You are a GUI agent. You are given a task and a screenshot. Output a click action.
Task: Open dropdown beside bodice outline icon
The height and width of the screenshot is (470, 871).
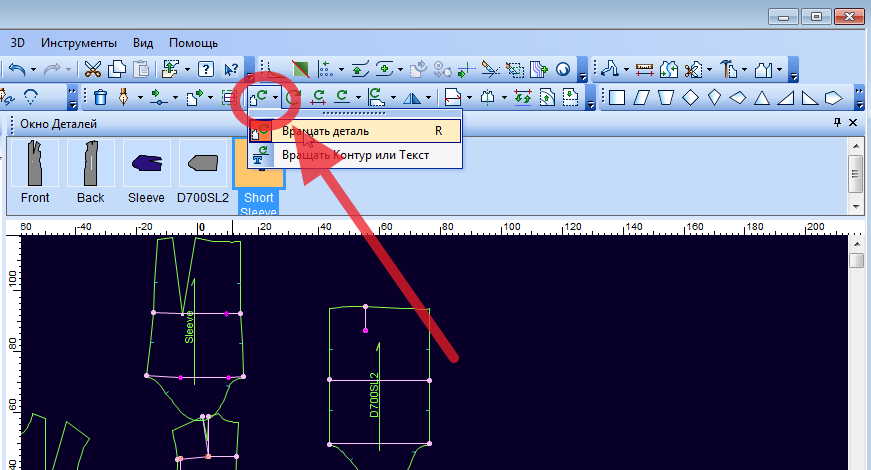[x=779, y=70]
